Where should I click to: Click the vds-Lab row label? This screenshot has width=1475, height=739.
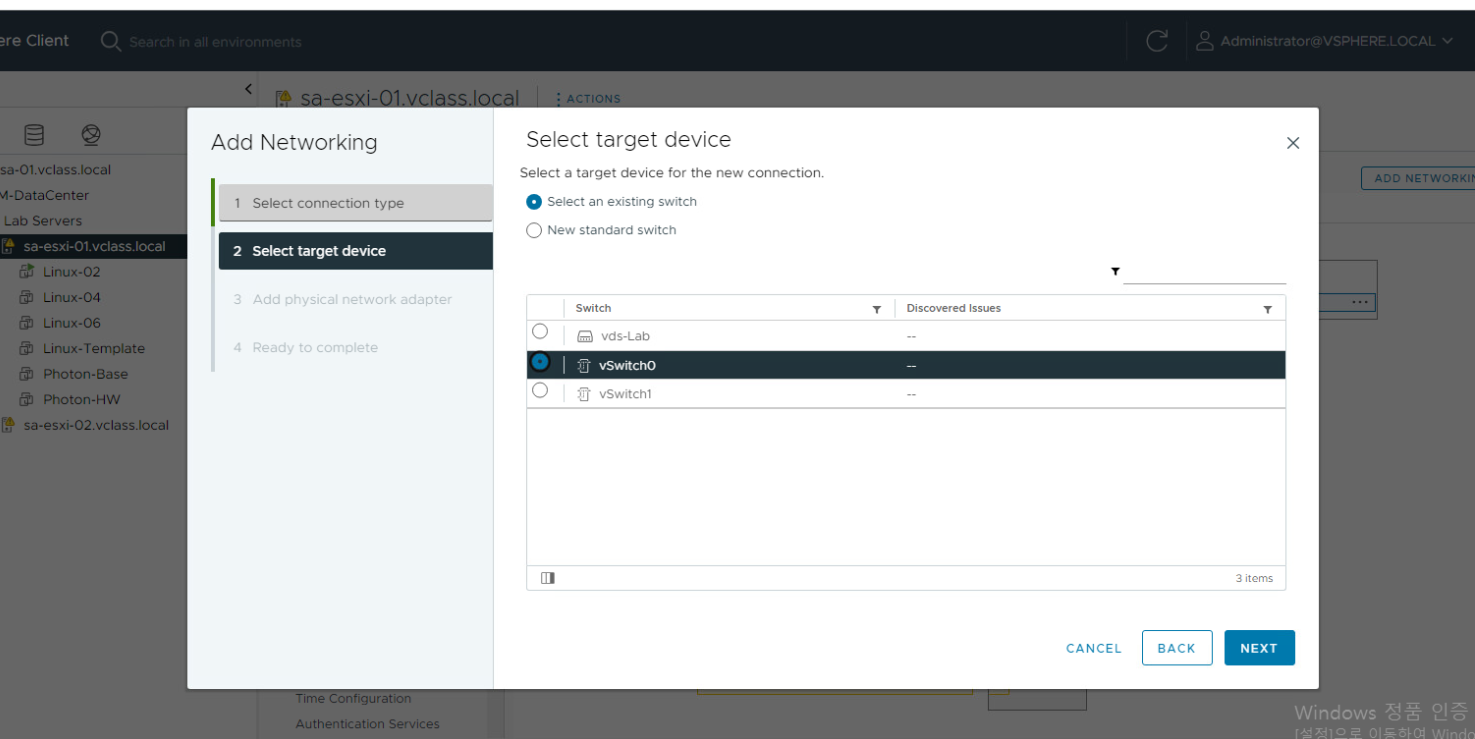(625, 336)
